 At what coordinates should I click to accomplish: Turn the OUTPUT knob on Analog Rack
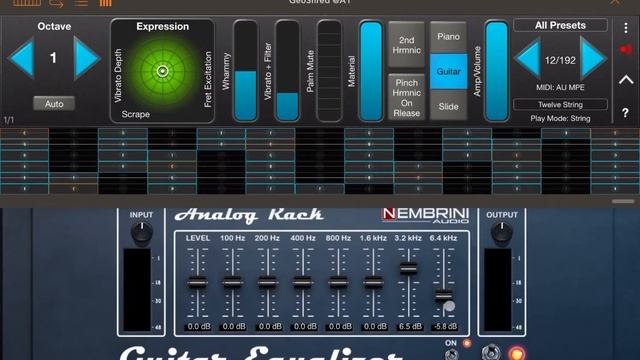point(502,232)
